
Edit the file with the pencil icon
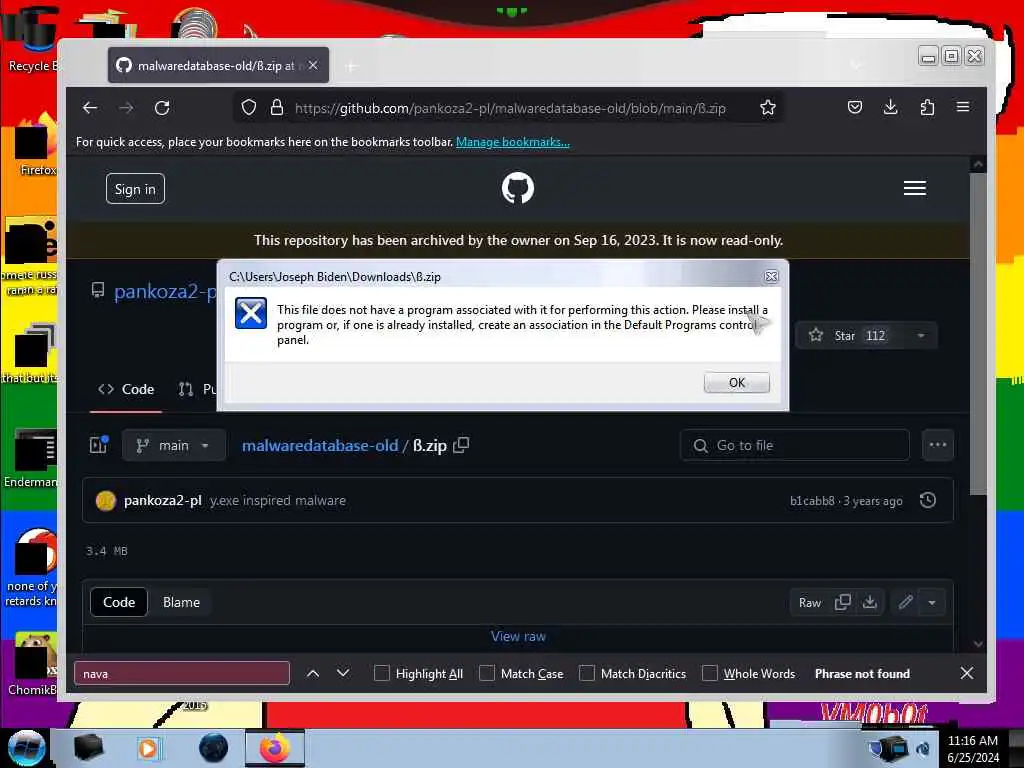point(905,602)
